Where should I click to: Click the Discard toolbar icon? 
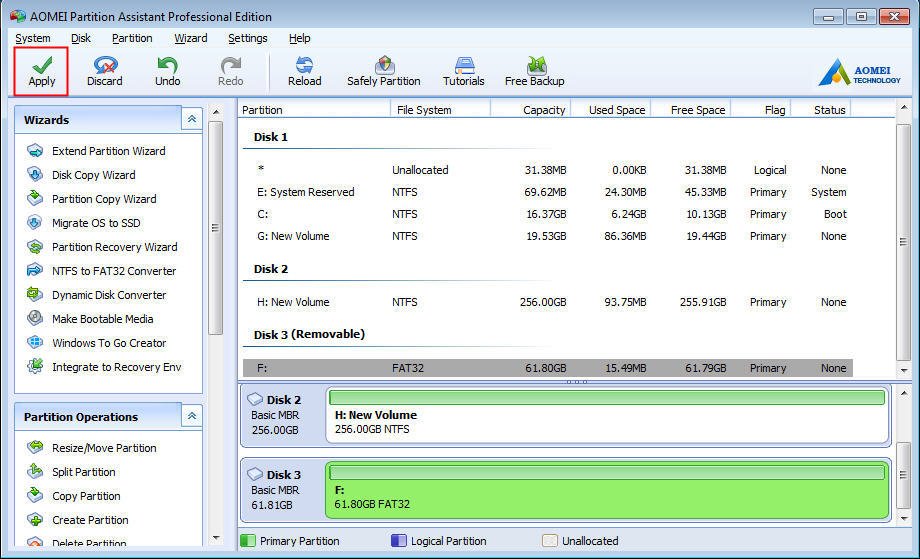coord(105,65)
